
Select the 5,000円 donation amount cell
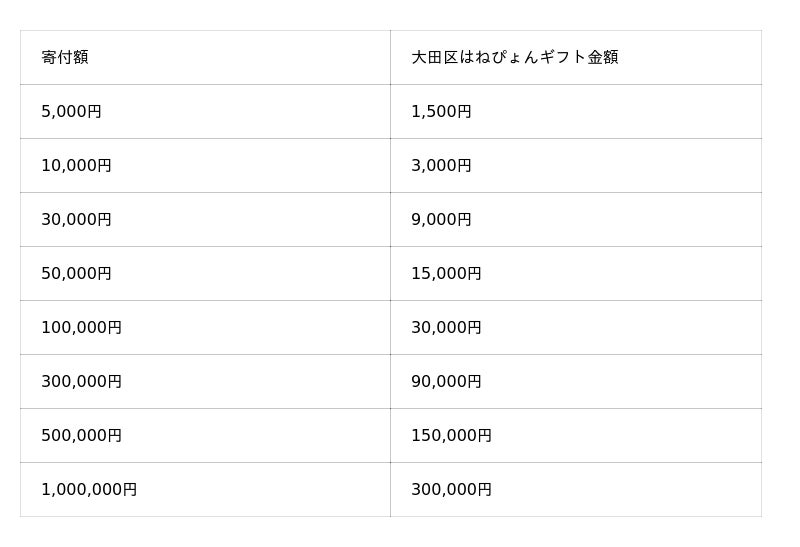(x=71, y=112)
